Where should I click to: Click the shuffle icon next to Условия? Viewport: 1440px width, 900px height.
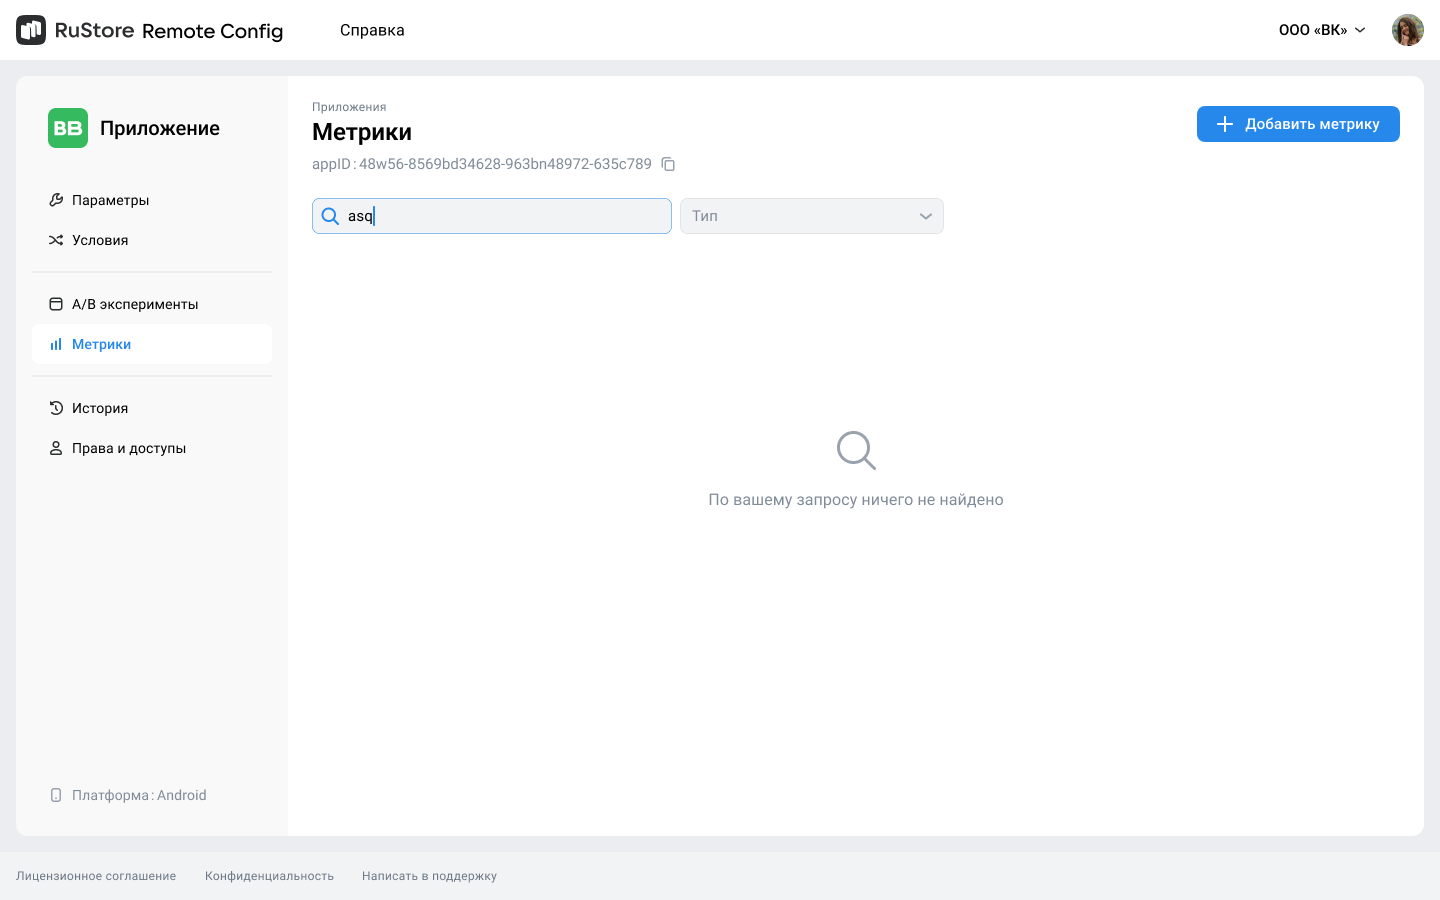[56, 240]
